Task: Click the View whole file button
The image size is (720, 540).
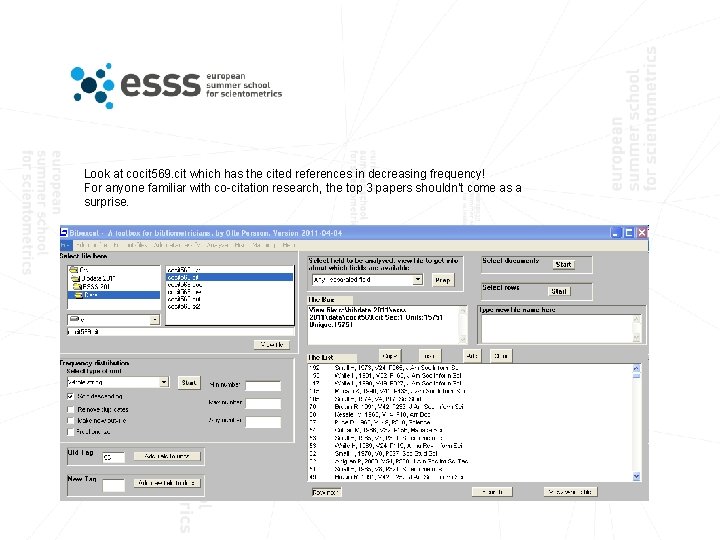Action: point(571,492)
